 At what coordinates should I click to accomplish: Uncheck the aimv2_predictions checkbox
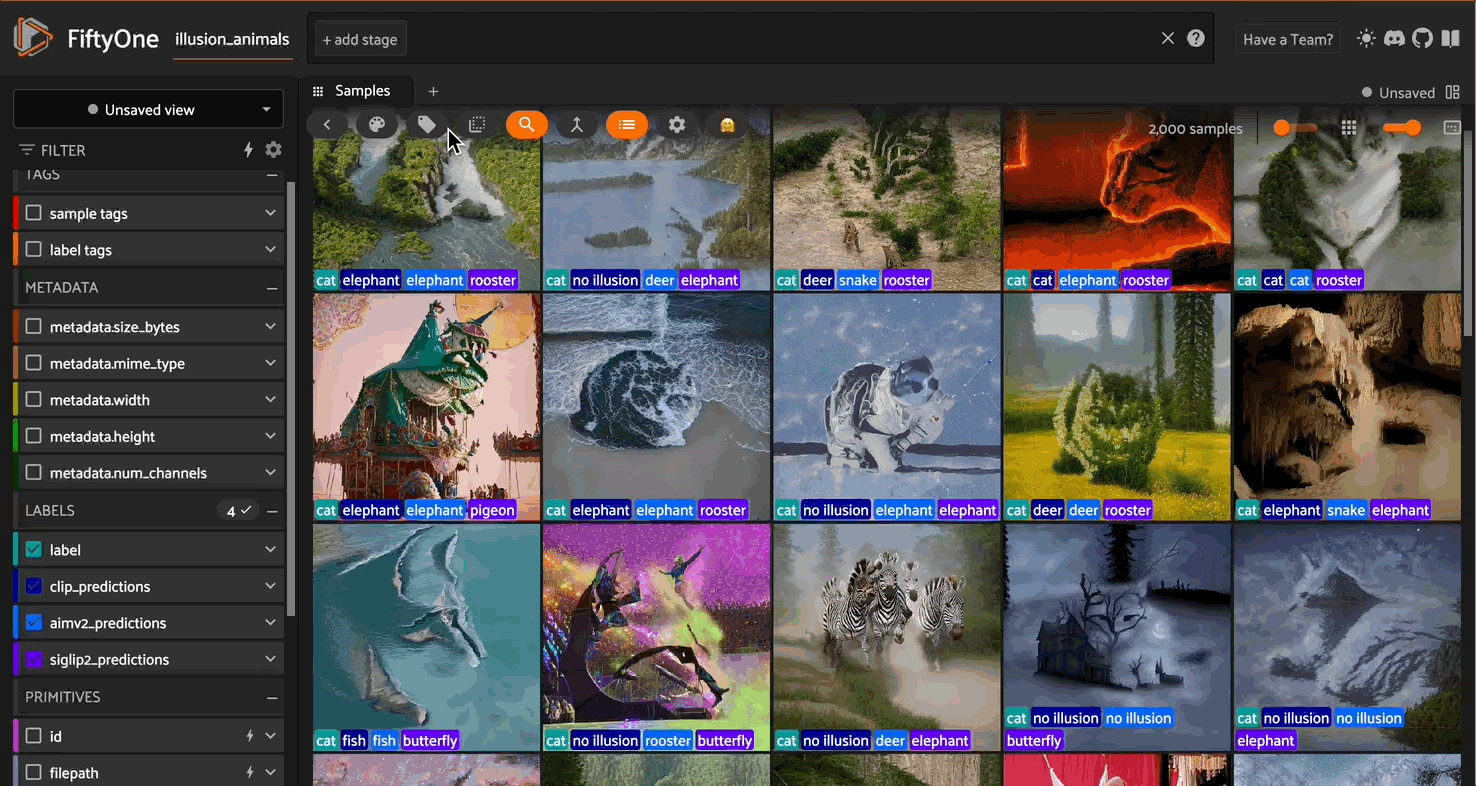[x=34, y=623]
